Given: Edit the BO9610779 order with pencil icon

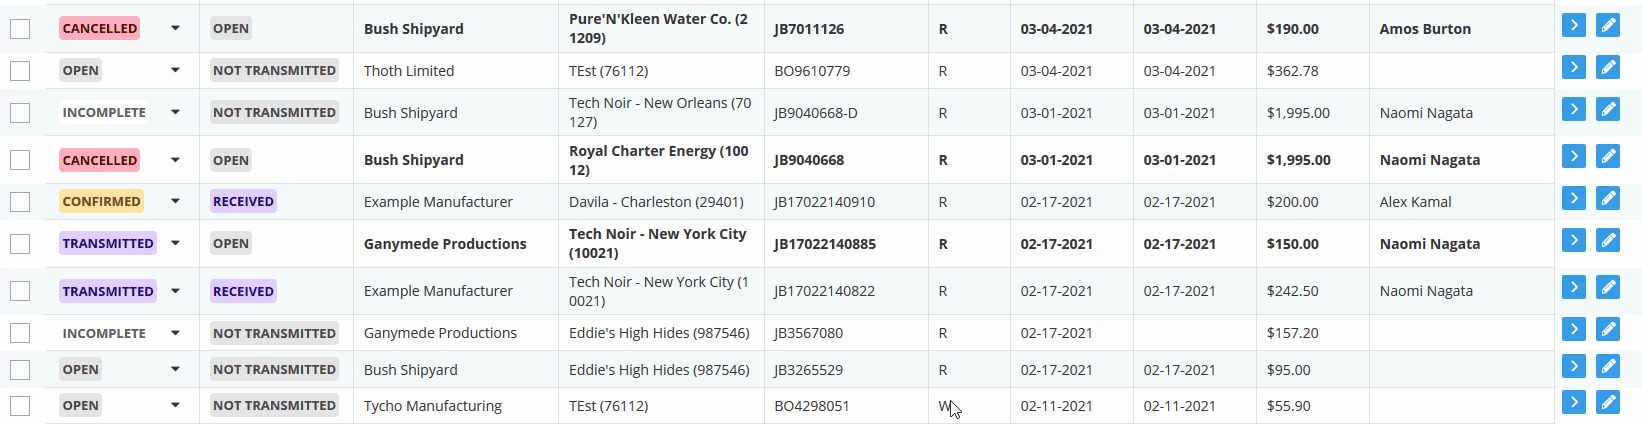Looking at the screenshot, I should [x=1608, y=67].
